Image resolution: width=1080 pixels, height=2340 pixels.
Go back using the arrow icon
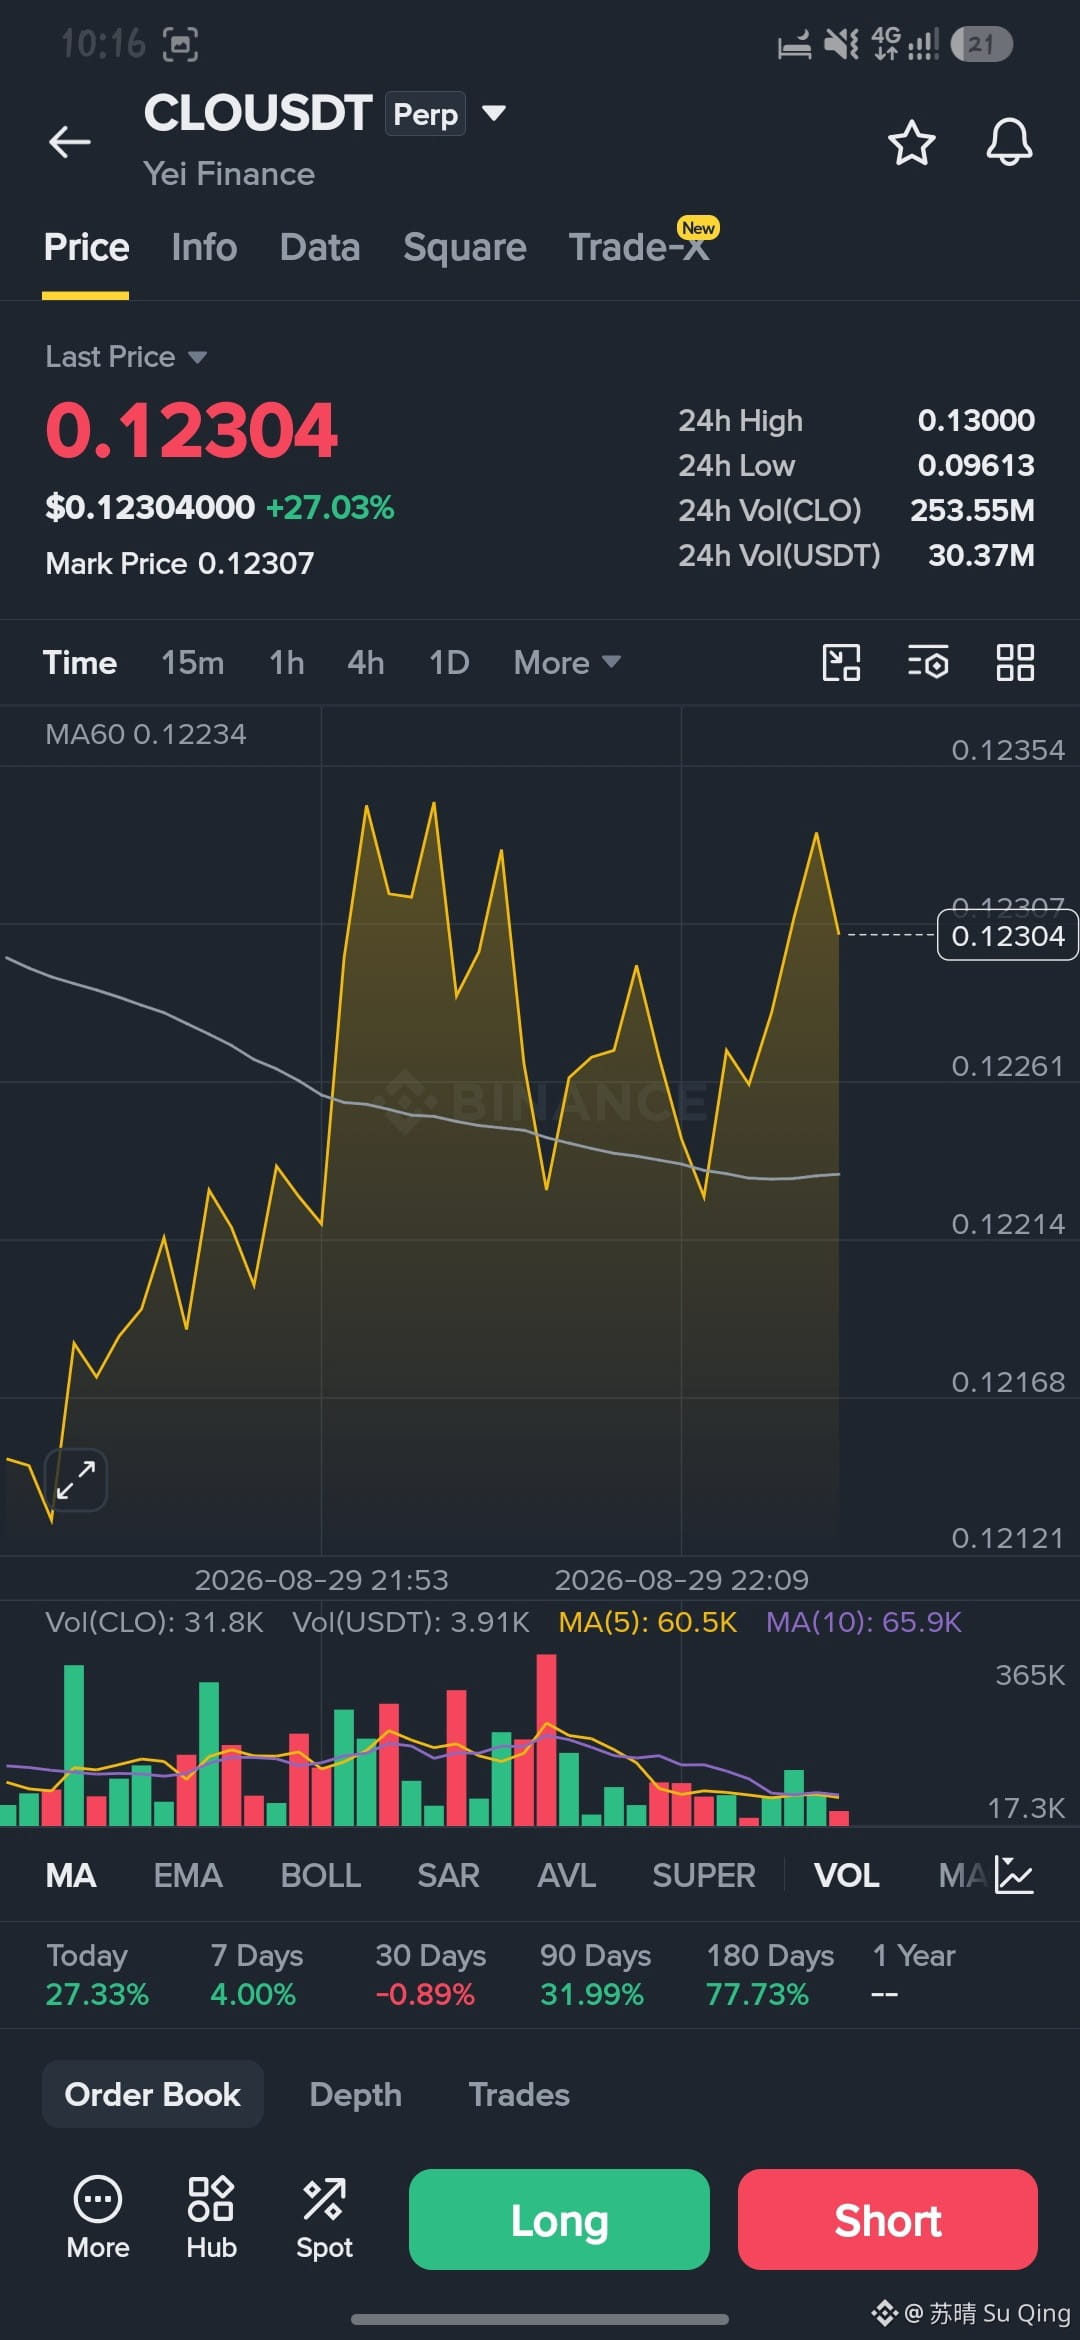(x=70, y=142)
